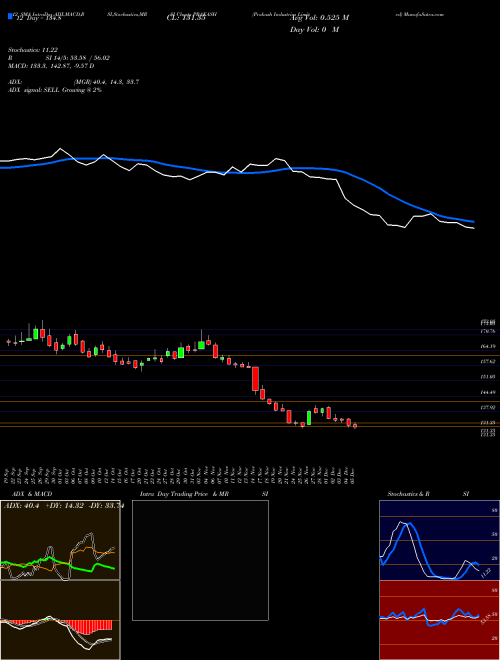Select the 'Day Vol: 0 M' value
Image resolution: width=500 pixels, height=660 pixels.
tap(314, 30)
